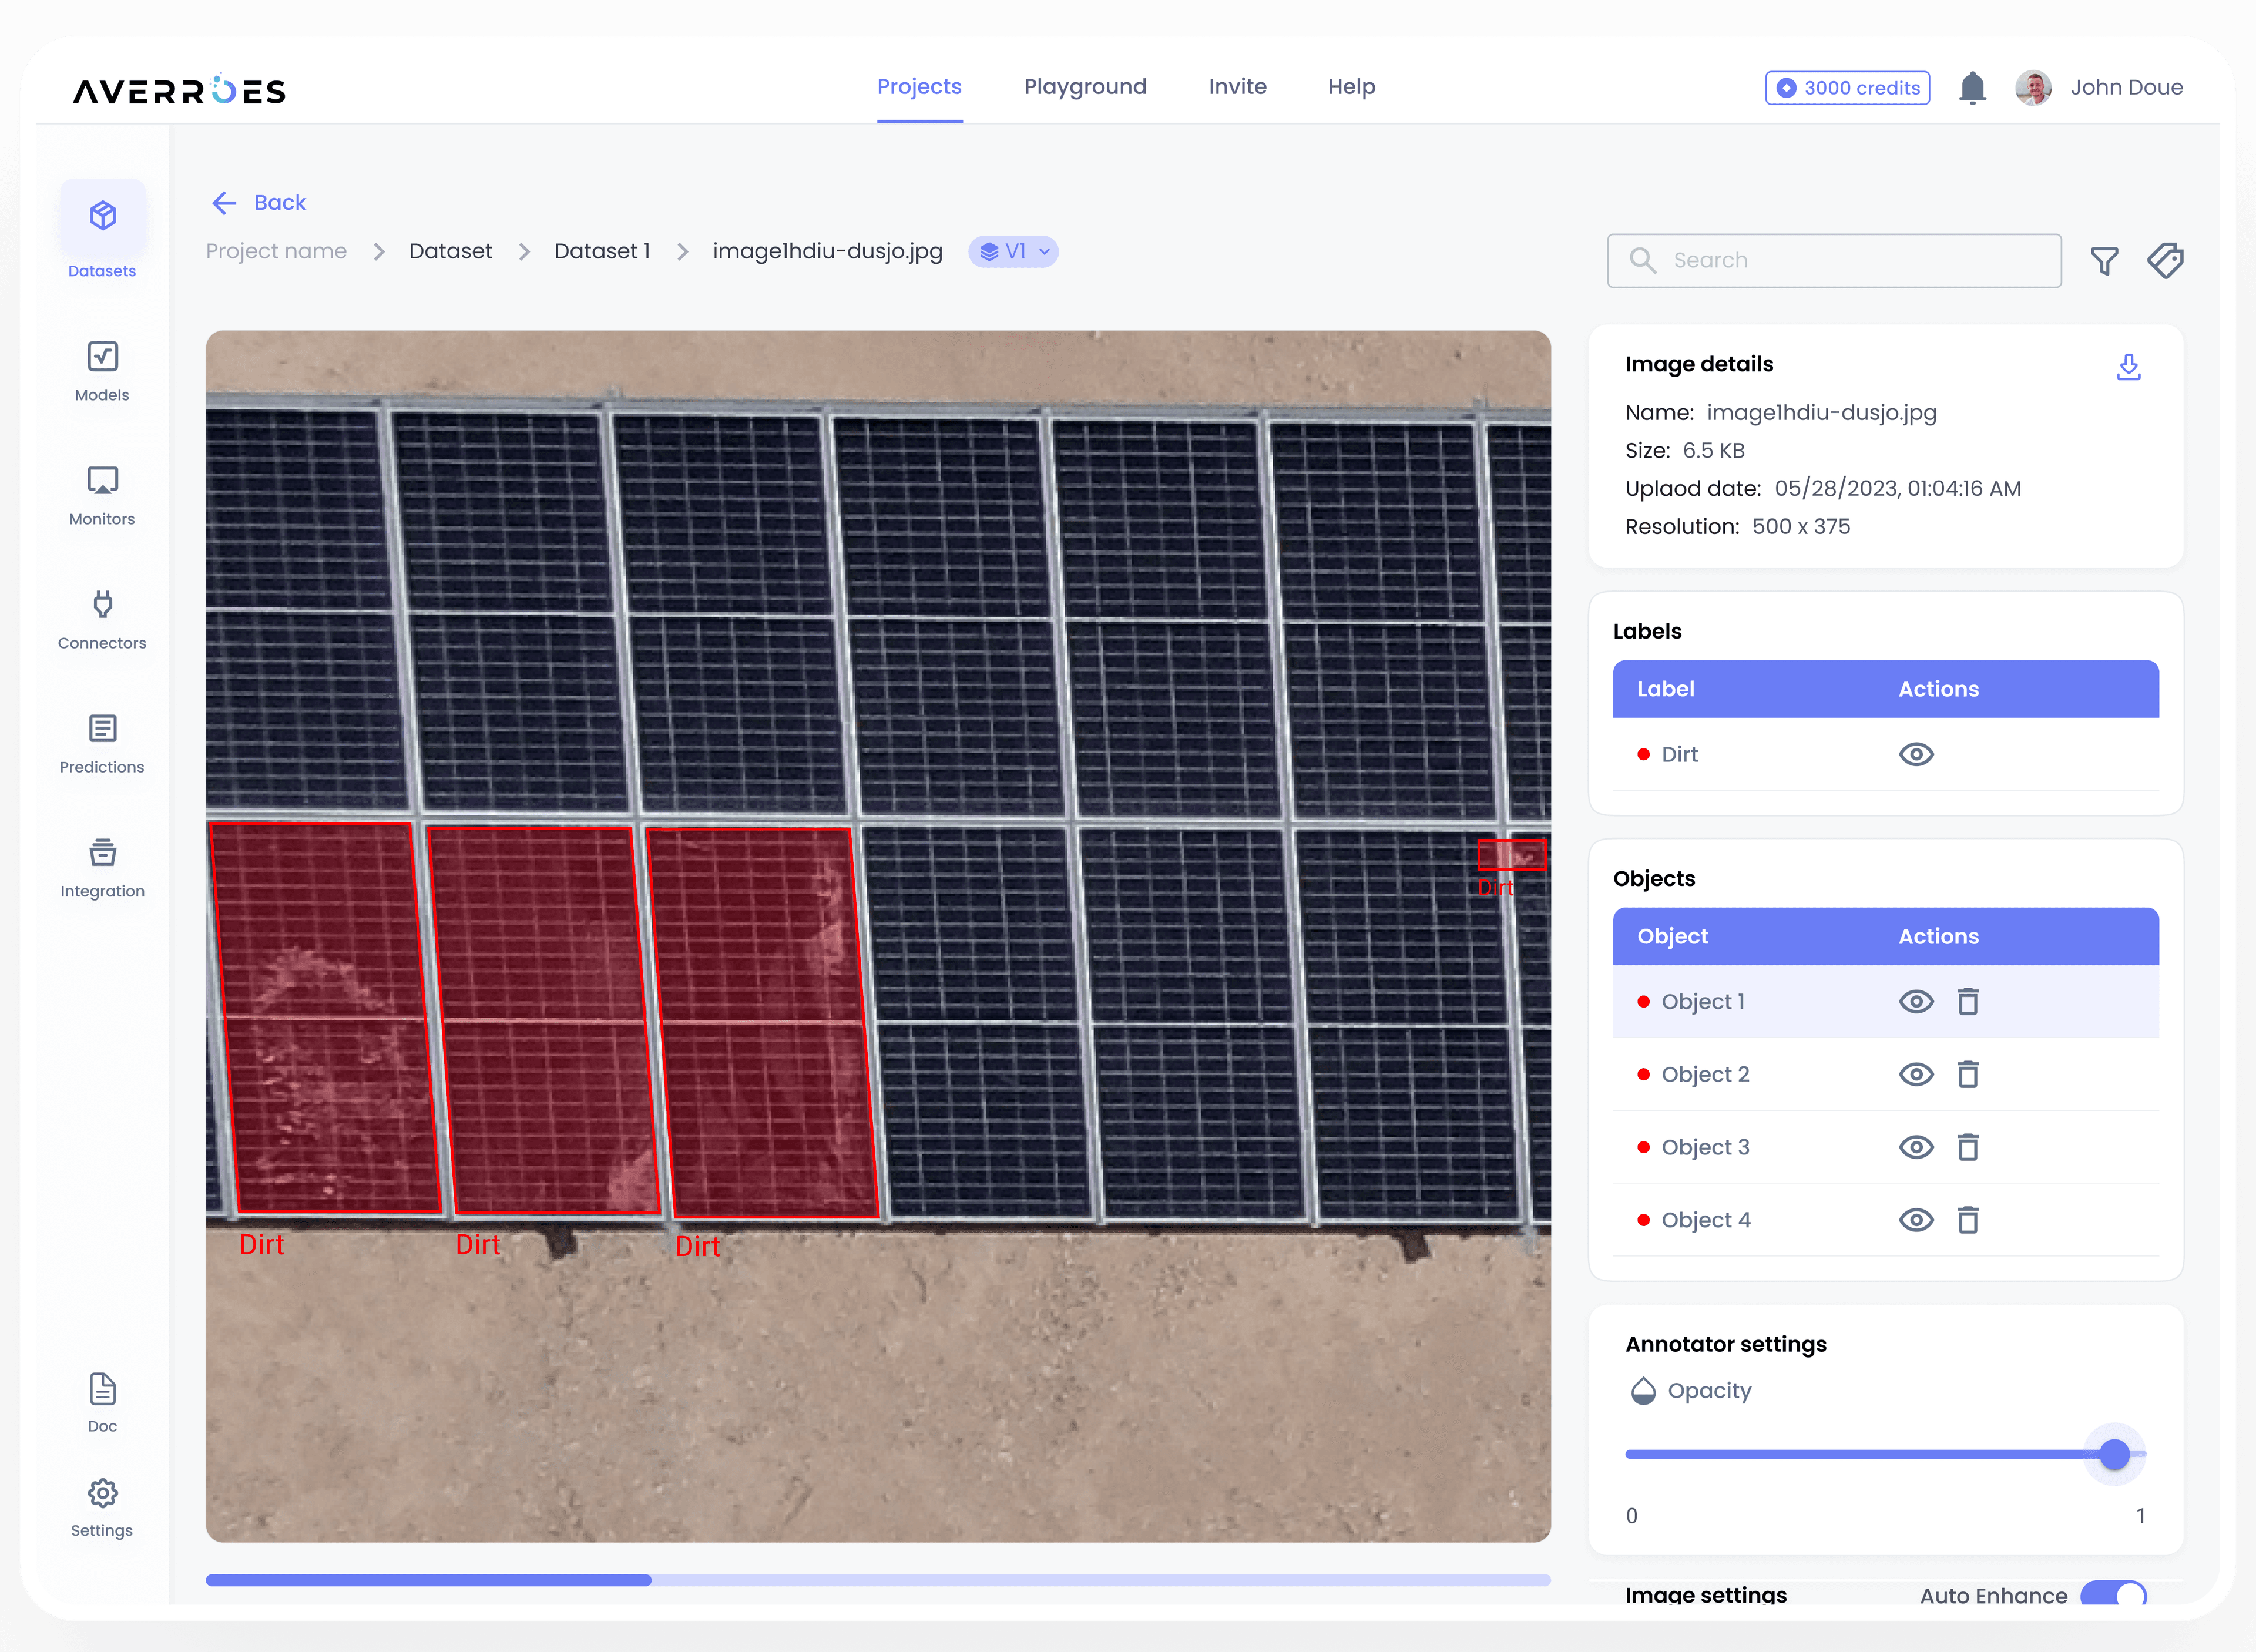Hide the Dirt label visibility

(x=1916, y=754)
